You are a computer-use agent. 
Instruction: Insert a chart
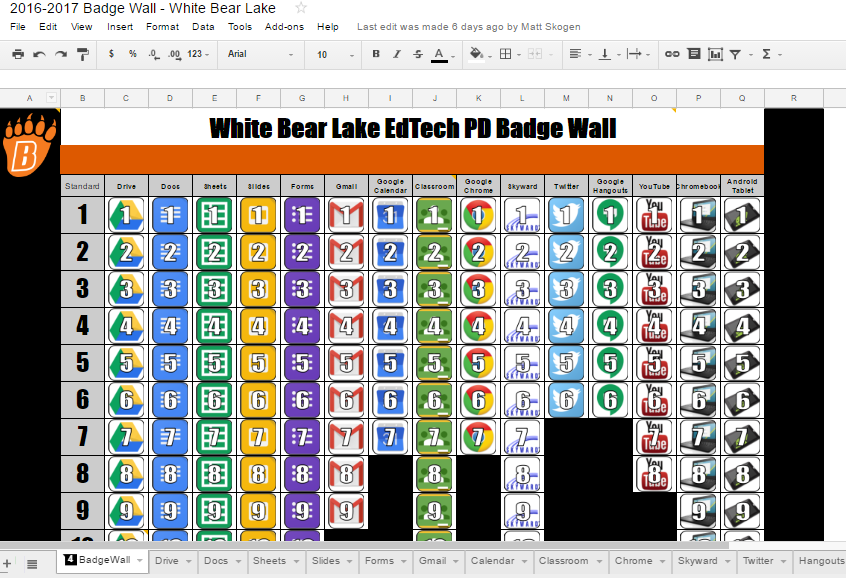715,54
